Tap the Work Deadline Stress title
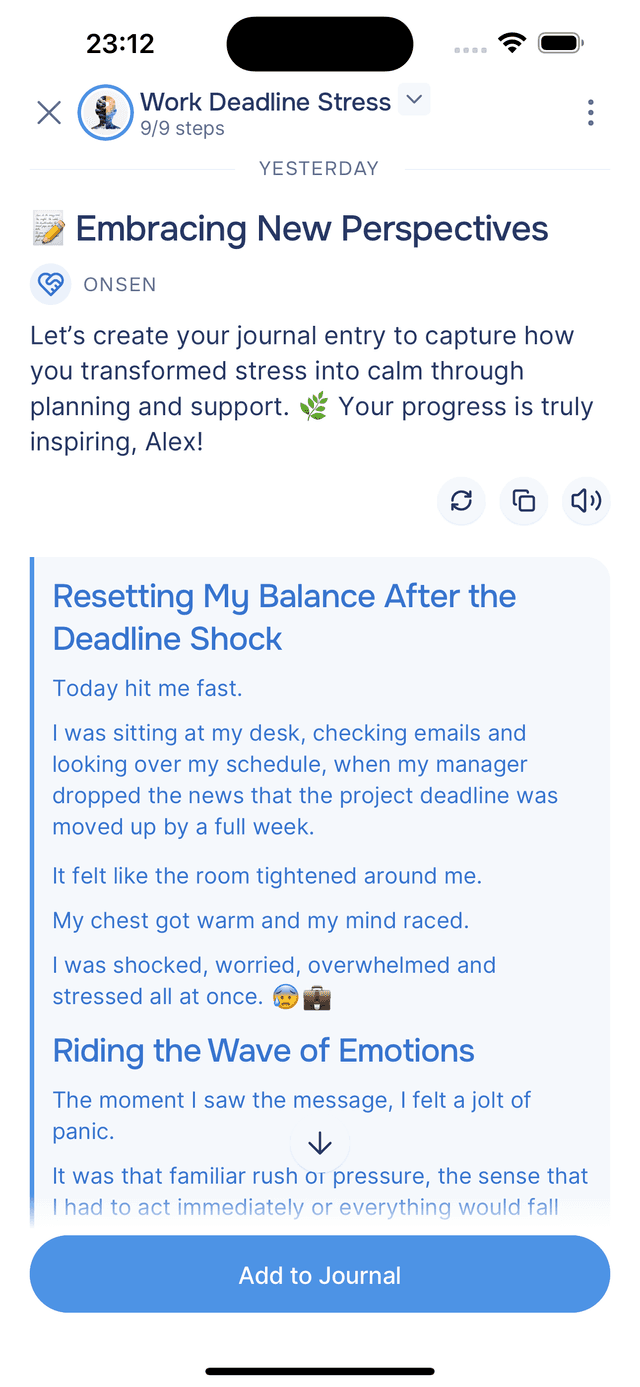Viewport: 640px width, 1387px height. click(x=265, y=102)
